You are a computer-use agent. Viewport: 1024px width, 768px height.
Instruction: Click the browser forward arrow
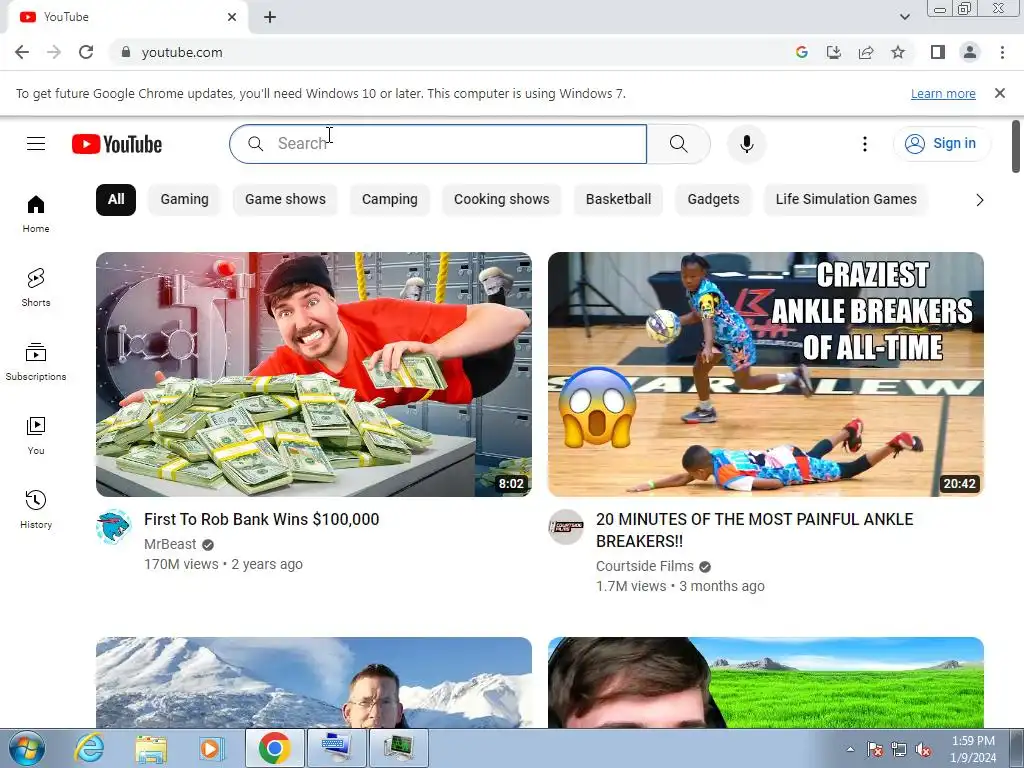[x=54, y=52]
